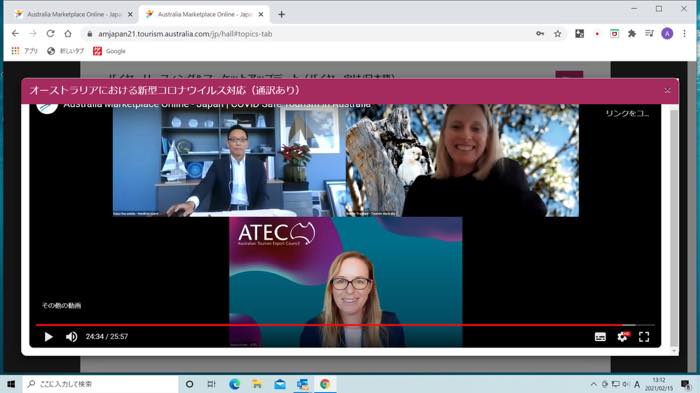
Task: Open the other videos panel in player
Action: coord(62,305)
